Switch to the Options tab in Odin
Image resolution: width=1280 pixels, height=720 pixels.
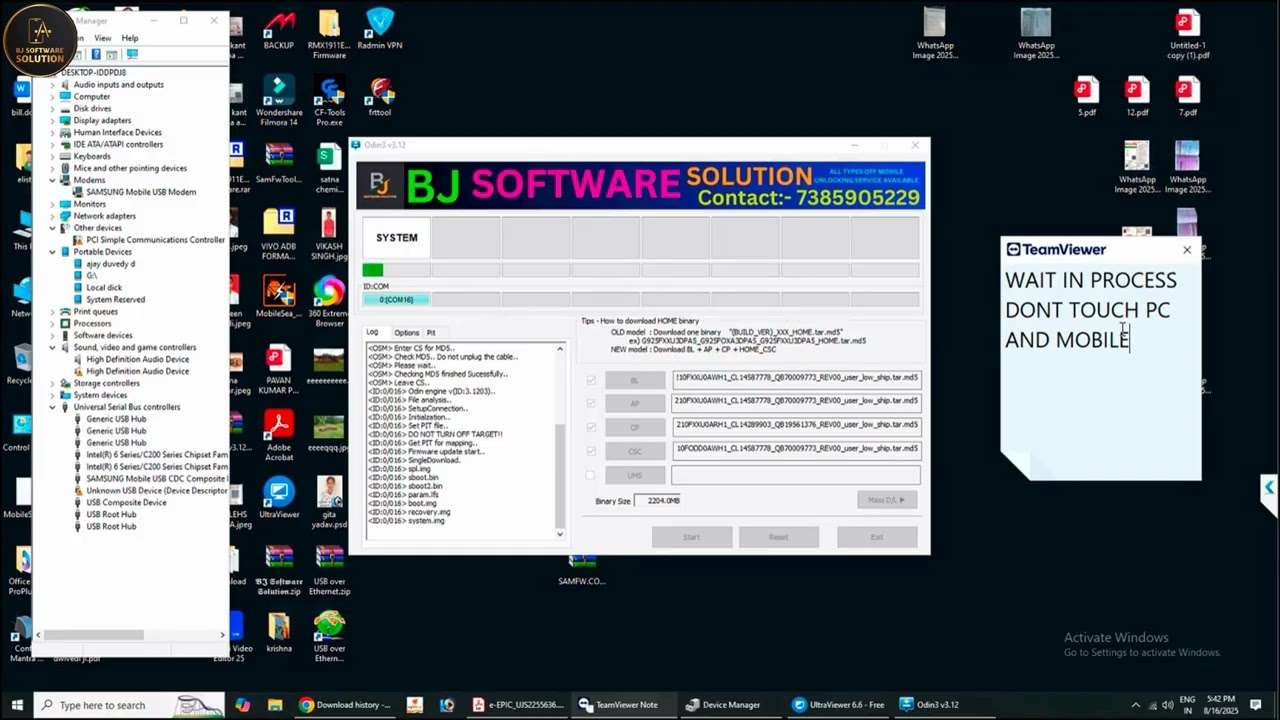coord(406,332)
